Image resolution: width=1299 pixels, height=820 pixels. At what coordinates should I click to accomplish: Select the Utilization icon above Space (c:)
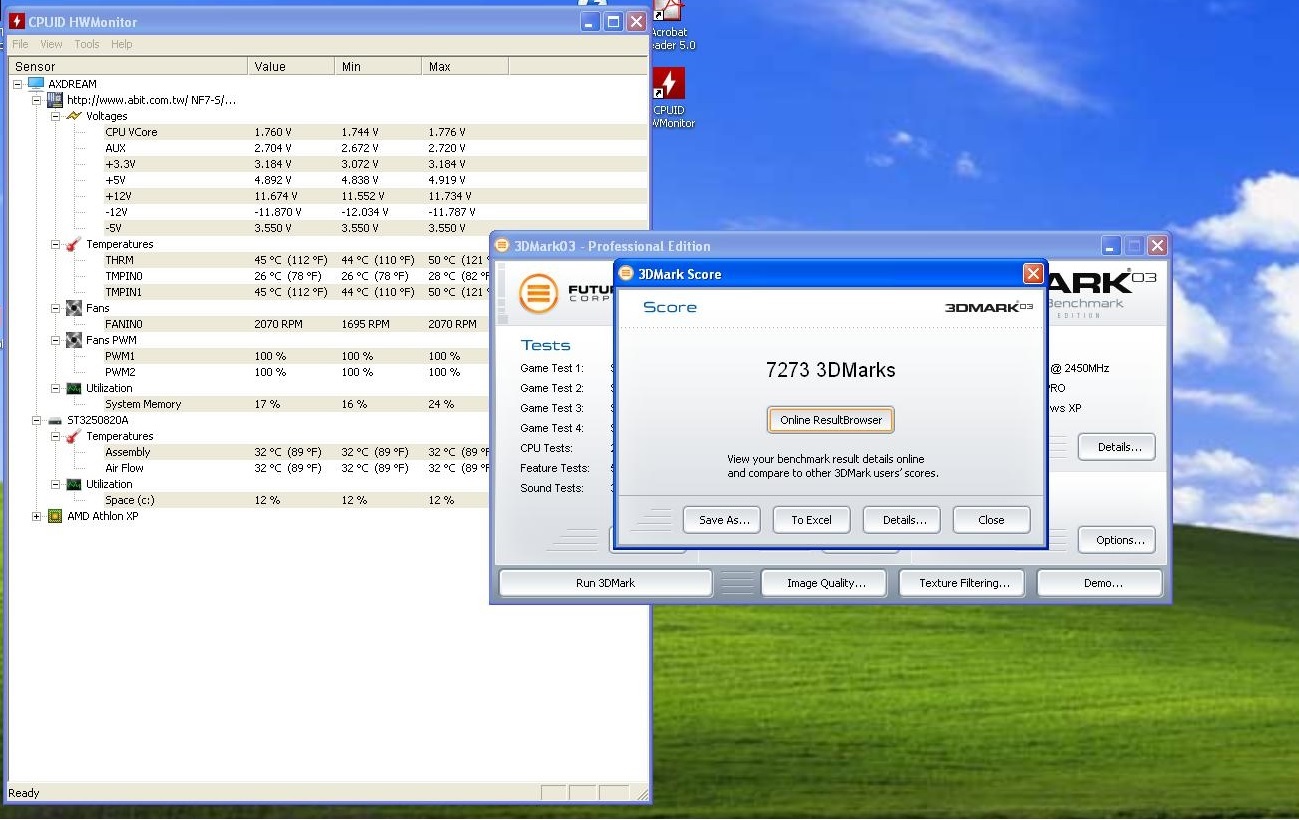tap(74, 484)
